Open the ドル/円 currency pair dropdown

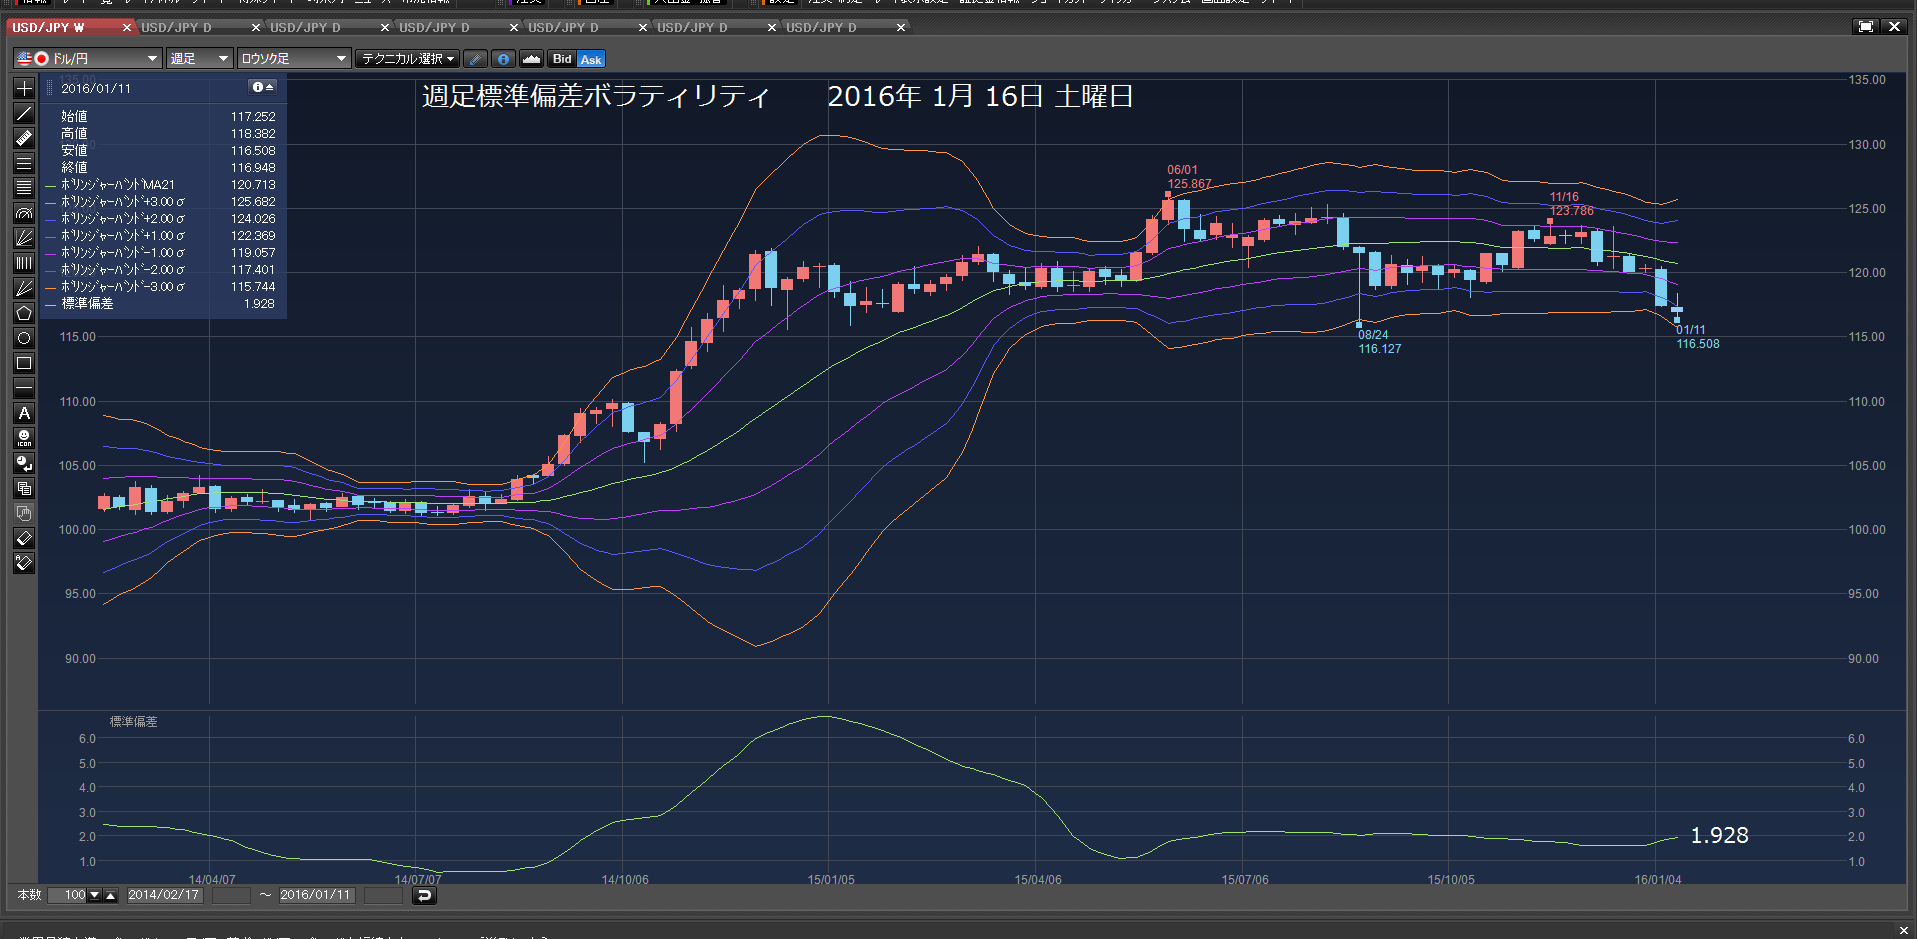pyautogui.click(x=87, y=59)
